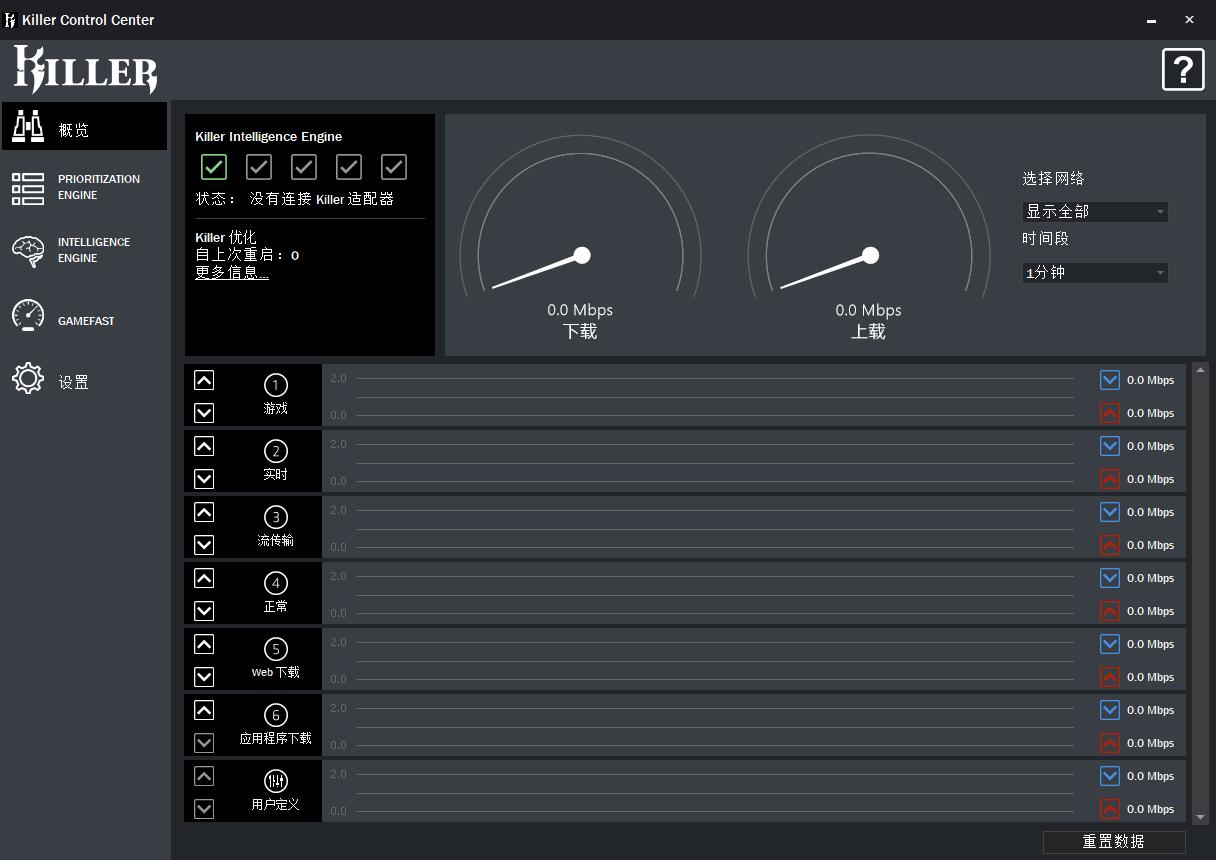Click the priority 4 正常 circle icon
The image size is (1216, 860).
276,583
